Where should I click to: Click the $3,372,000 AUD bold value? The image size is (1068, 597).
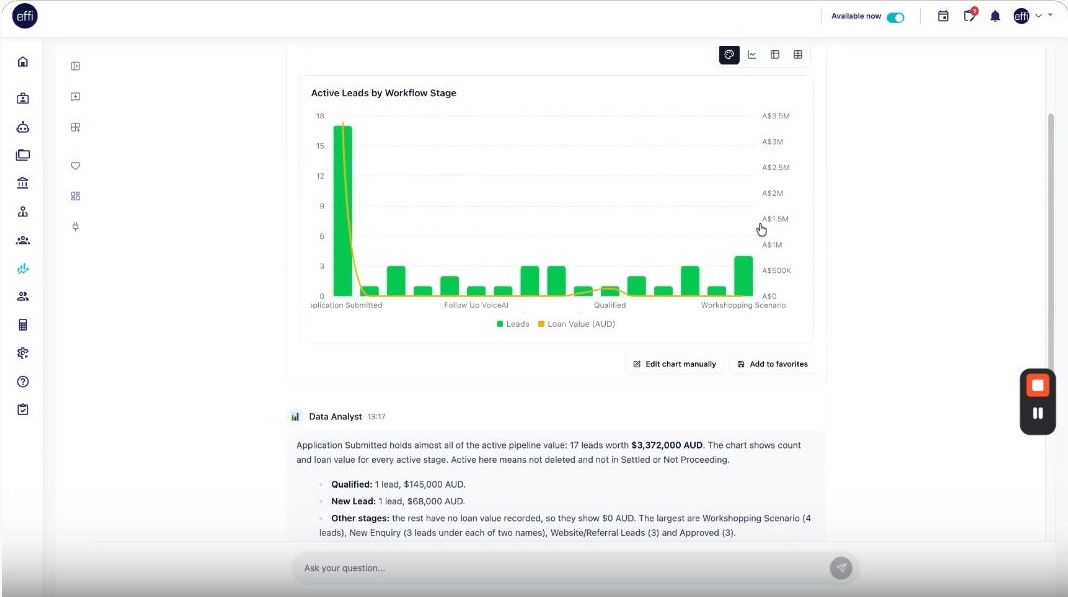pyautogui.click(x=666, y=446)
